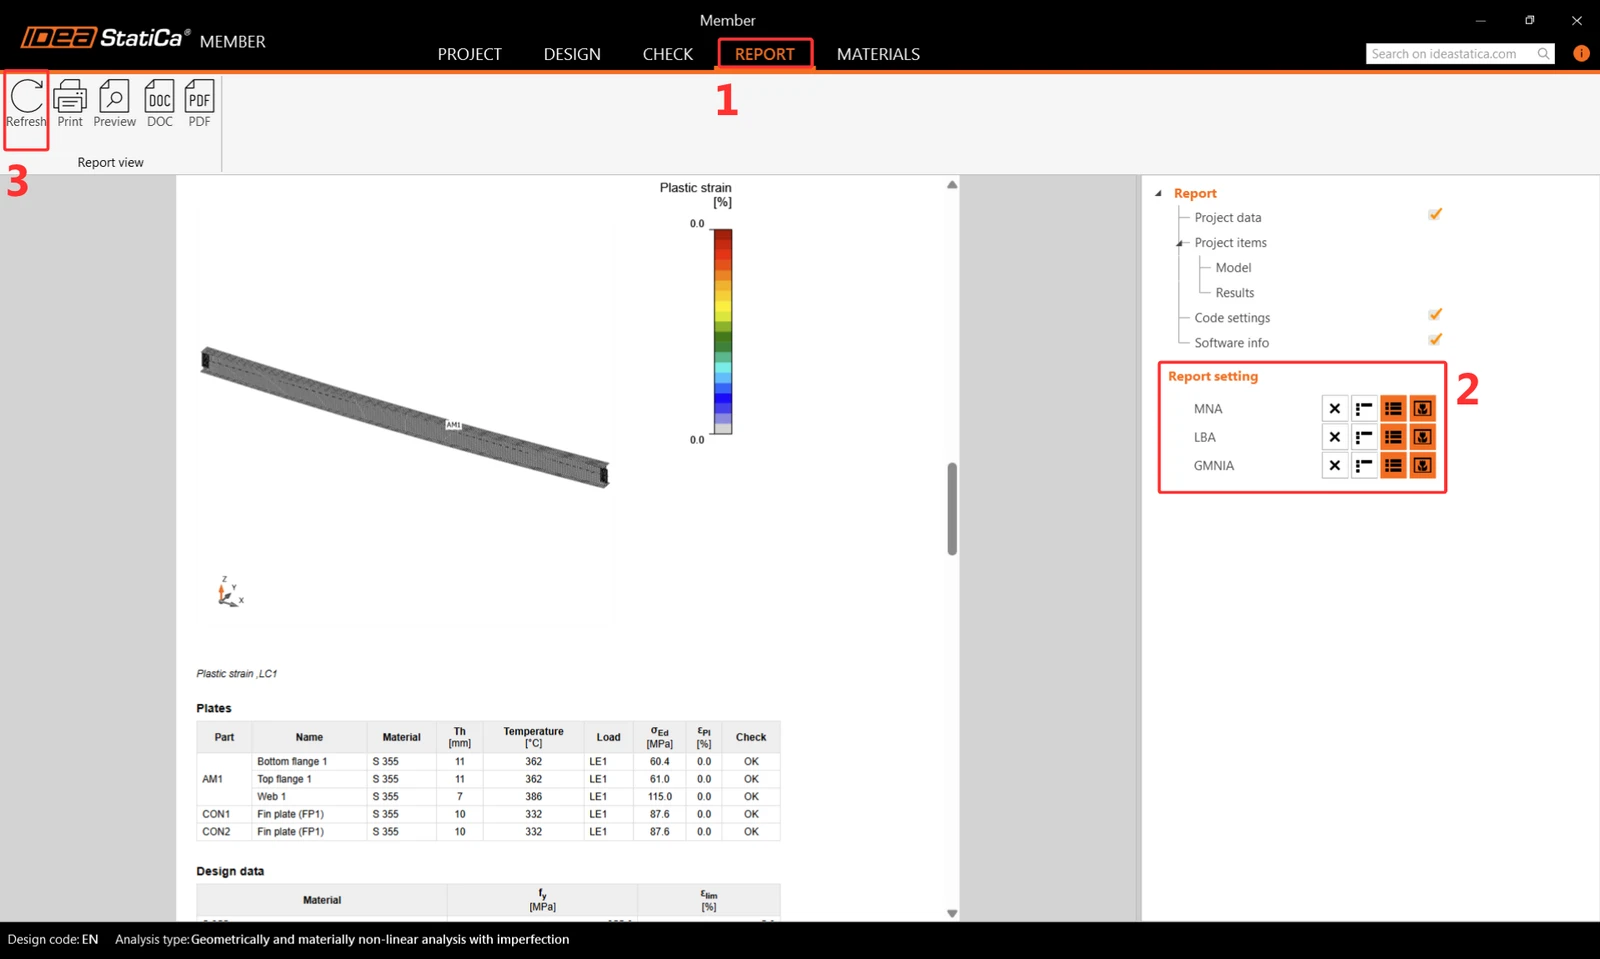This screenshot has height=959, width=1600.
Task: Select the detailed list icon for MNA
Action: pos(1393,408)
